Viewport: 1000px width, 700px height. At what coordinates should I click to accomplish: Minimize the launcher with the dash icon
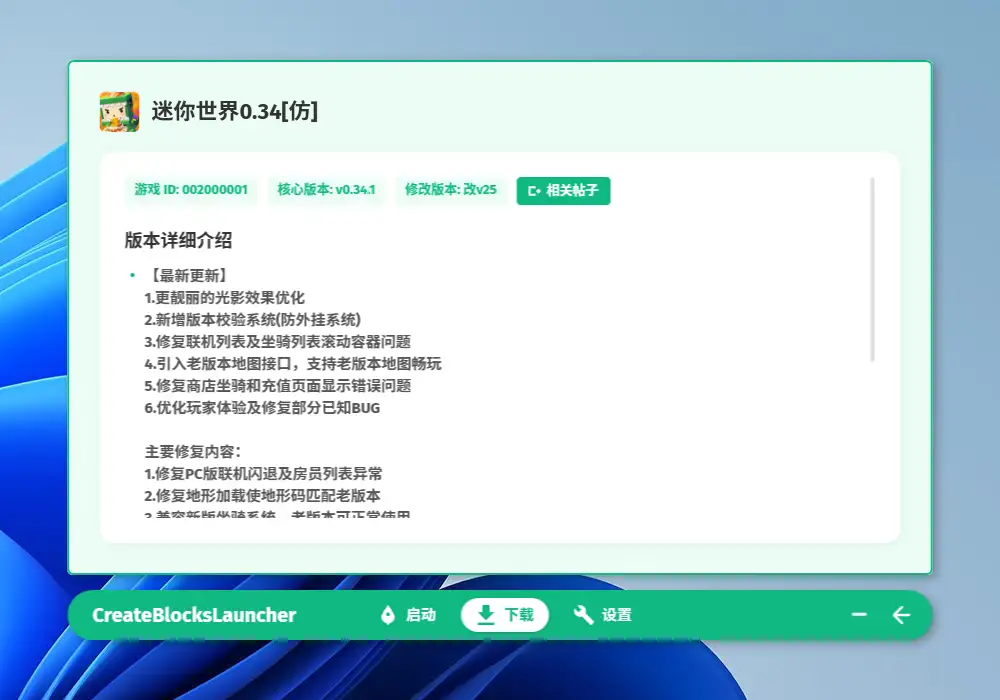[x=859, y=615]
